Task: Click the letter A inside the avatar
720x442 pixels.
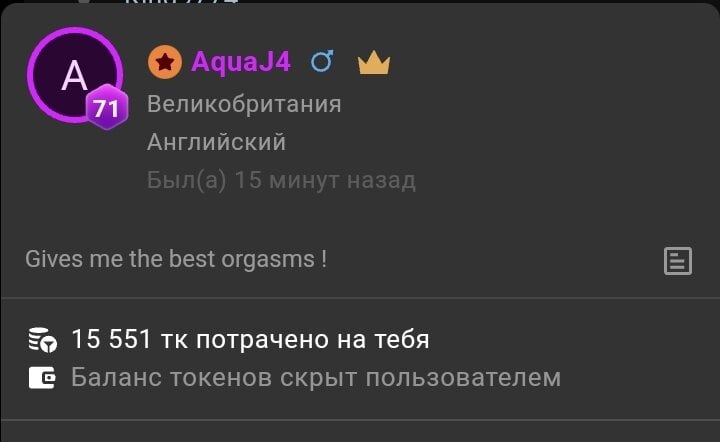Action: 74,76
